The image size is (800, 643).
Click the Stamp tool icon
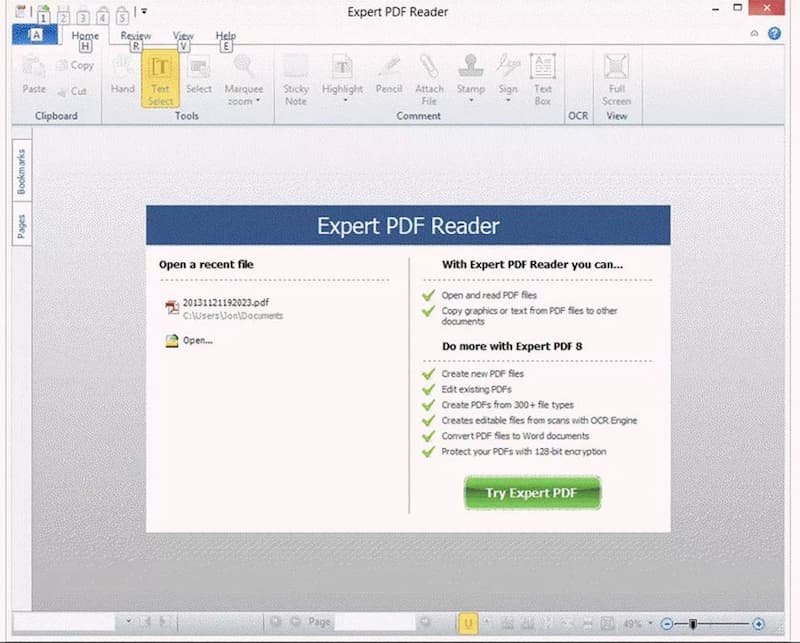click(470, 66)
